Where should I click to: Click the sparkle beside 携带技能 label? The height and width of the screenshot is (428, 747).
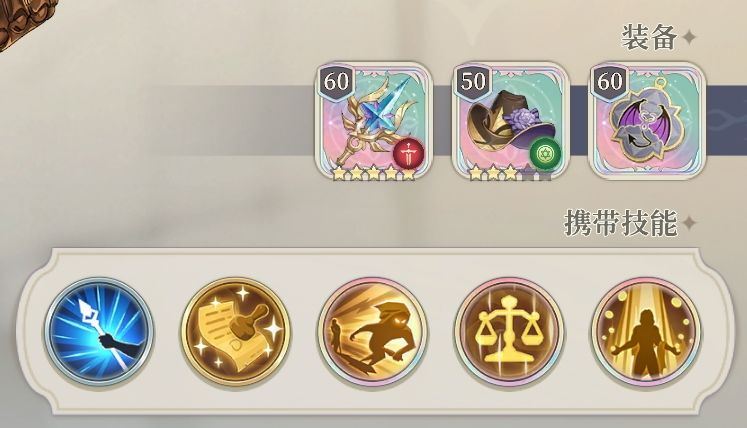[x=689, y=223]
